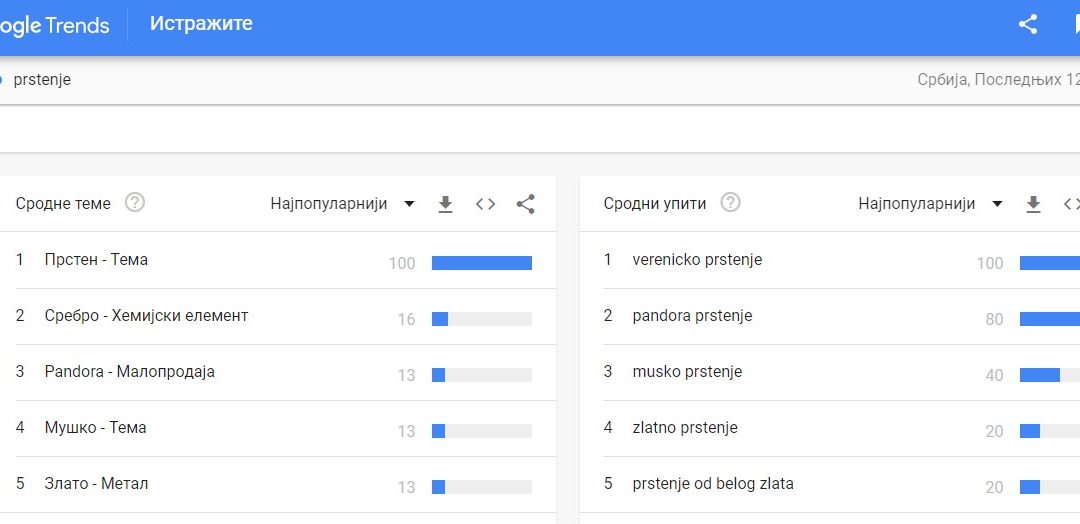Open the Прстен - Тема topic
1080x524 pixels.
[x=96, y=260]
